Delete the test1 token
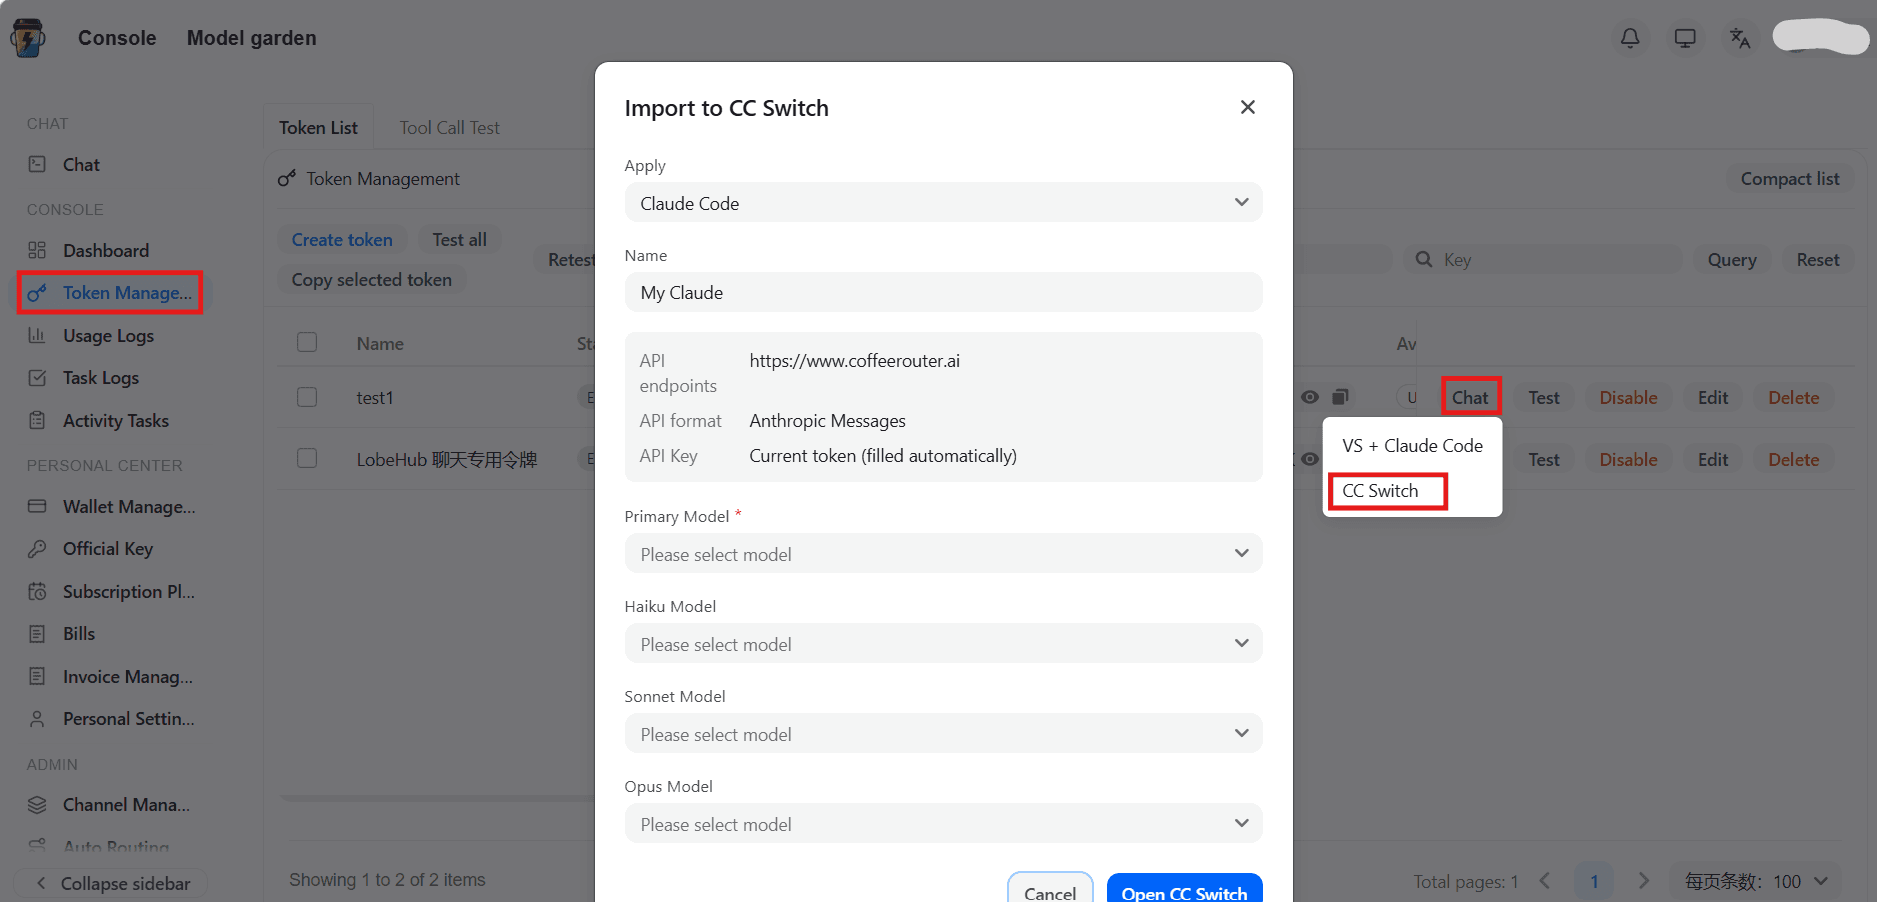1877x902 pixels. (x=1793, y=397)
